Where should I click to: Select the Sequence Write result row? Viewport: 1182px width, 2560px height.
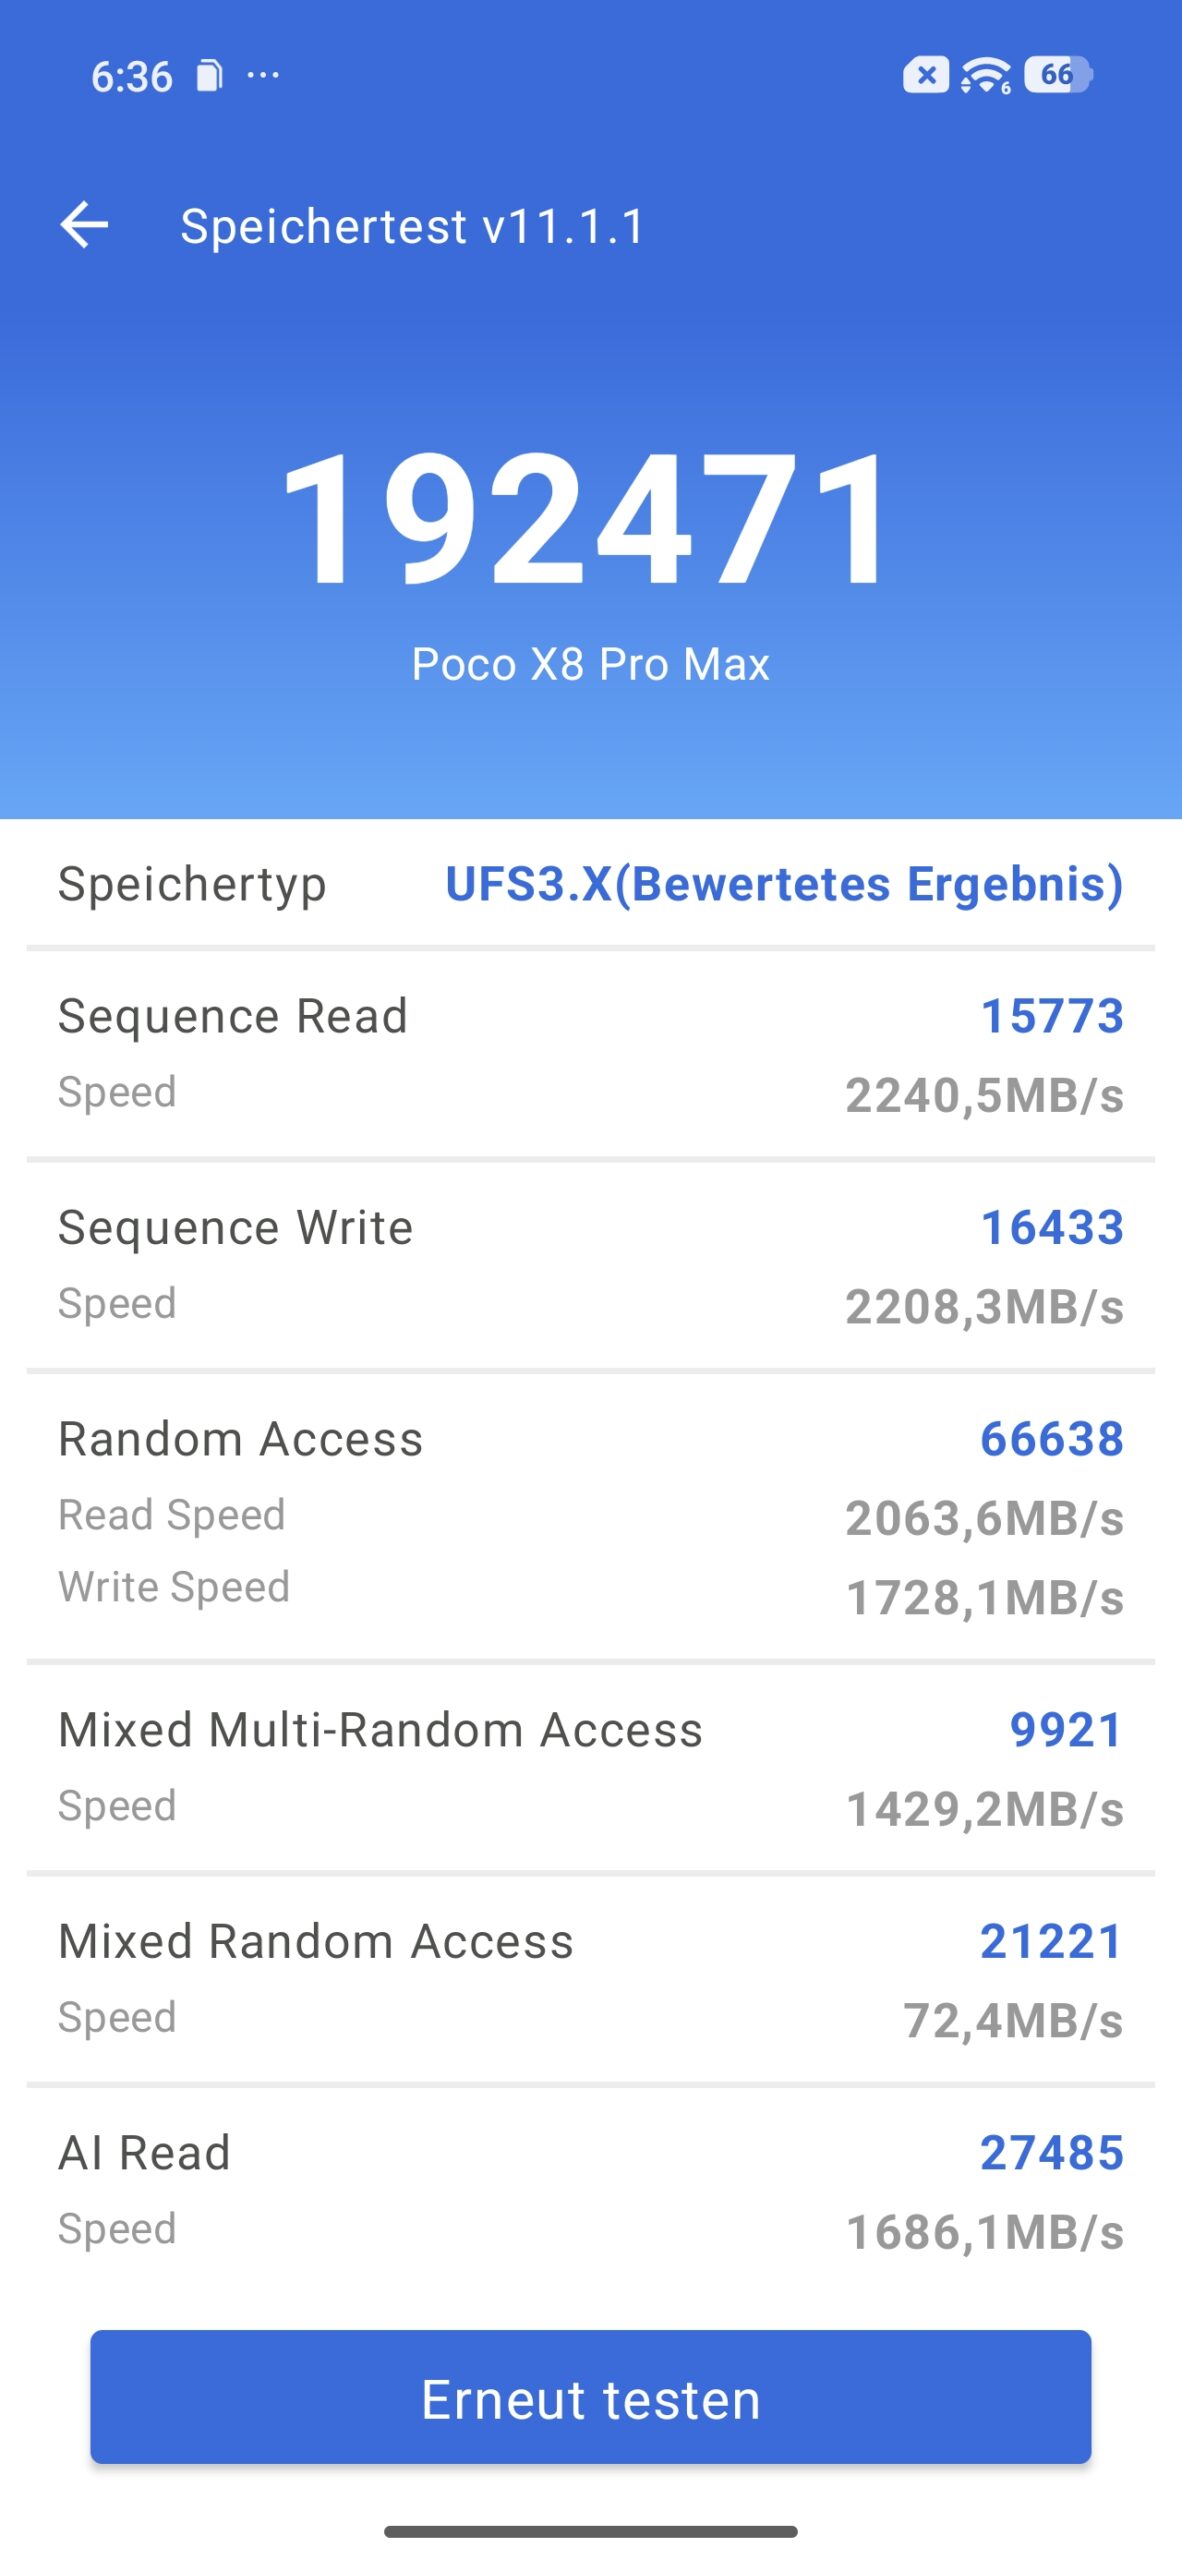pos(590,1265)
